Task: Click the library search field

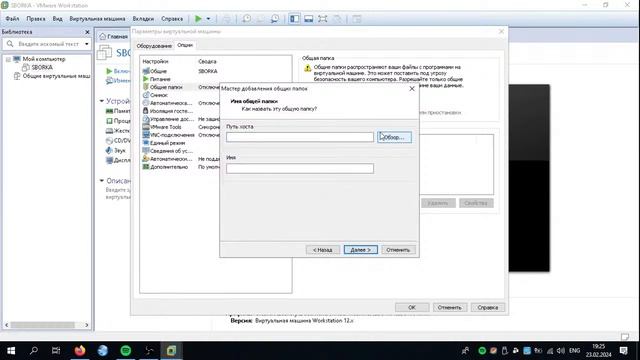Action: tap(48, 44)
